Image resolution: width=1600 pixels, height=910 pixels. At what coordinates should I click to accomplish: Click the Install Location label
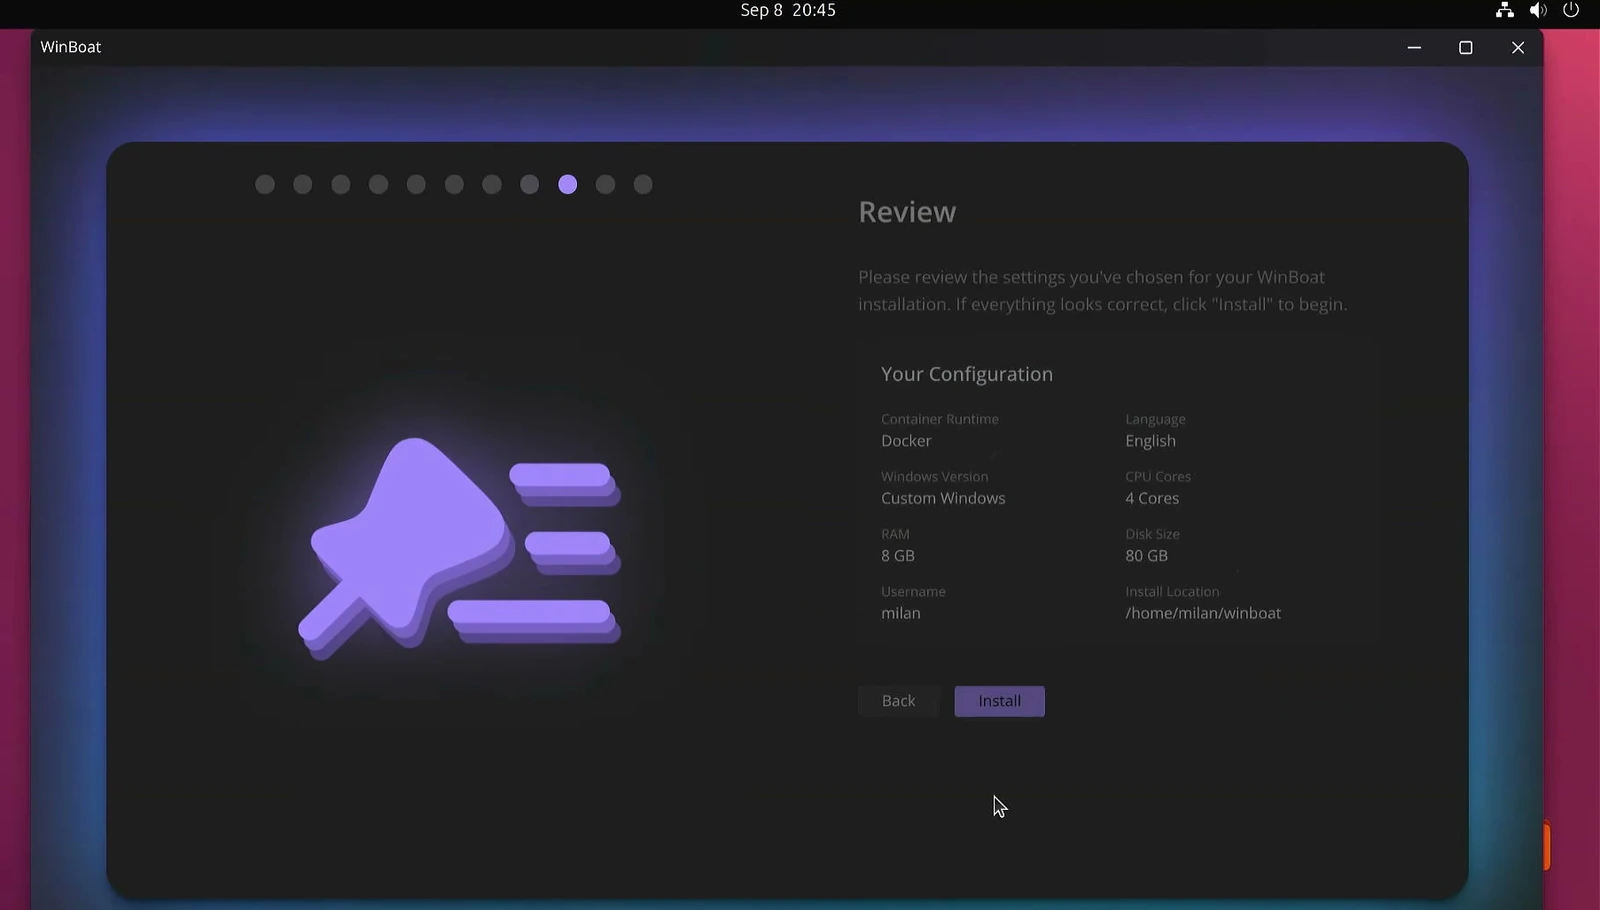click(x=1172, y=592)
